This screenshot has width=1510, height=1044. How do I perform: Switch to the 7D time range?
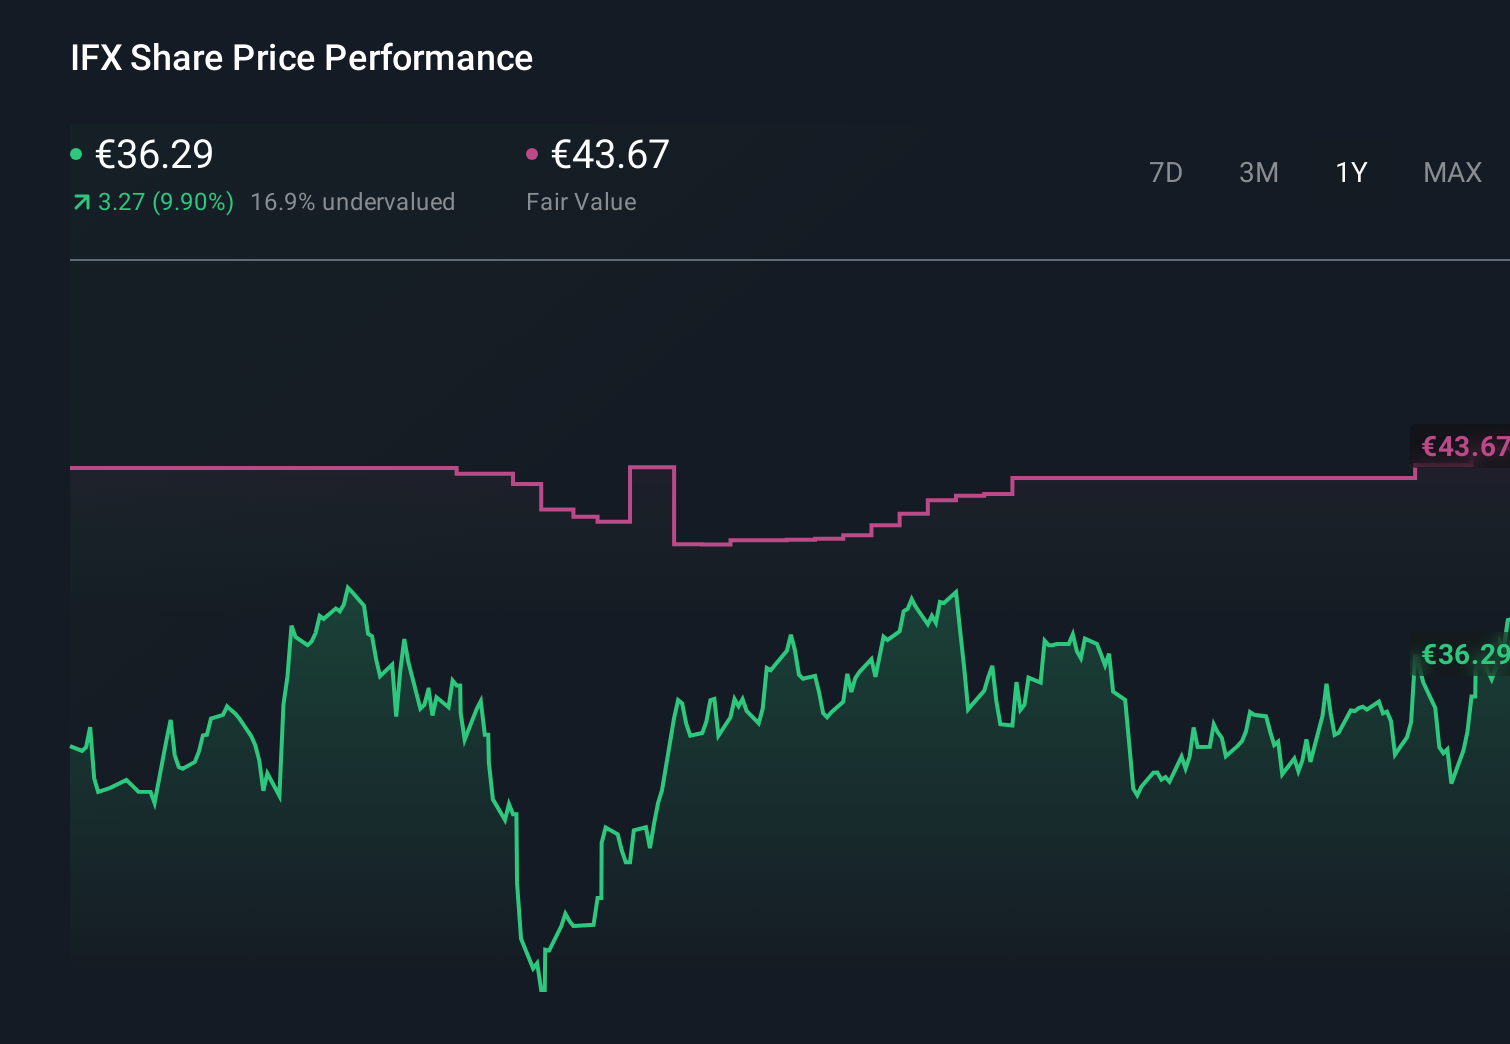pos(1166,172)
